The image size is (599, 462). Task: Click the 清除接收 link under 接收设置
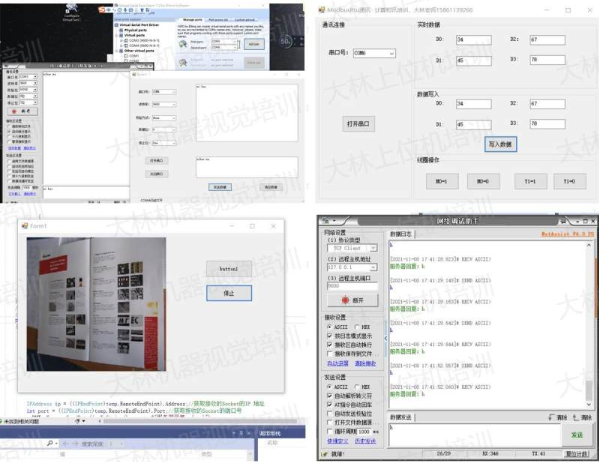[x=365, y=363]
